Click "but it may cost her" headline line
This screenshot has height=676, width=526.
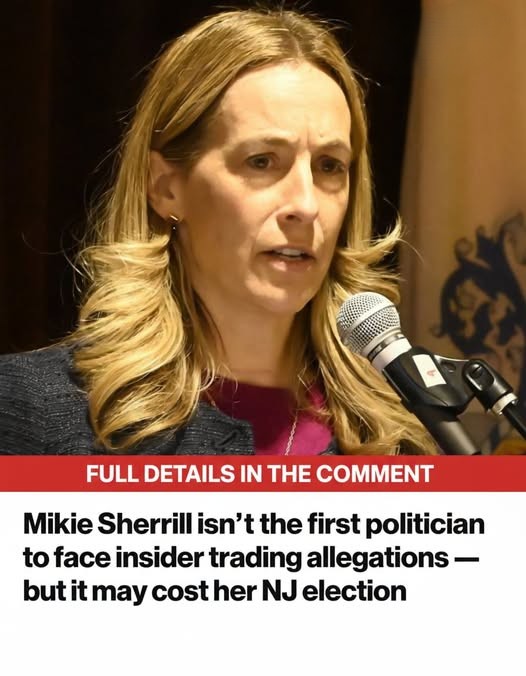coord(141,591)
